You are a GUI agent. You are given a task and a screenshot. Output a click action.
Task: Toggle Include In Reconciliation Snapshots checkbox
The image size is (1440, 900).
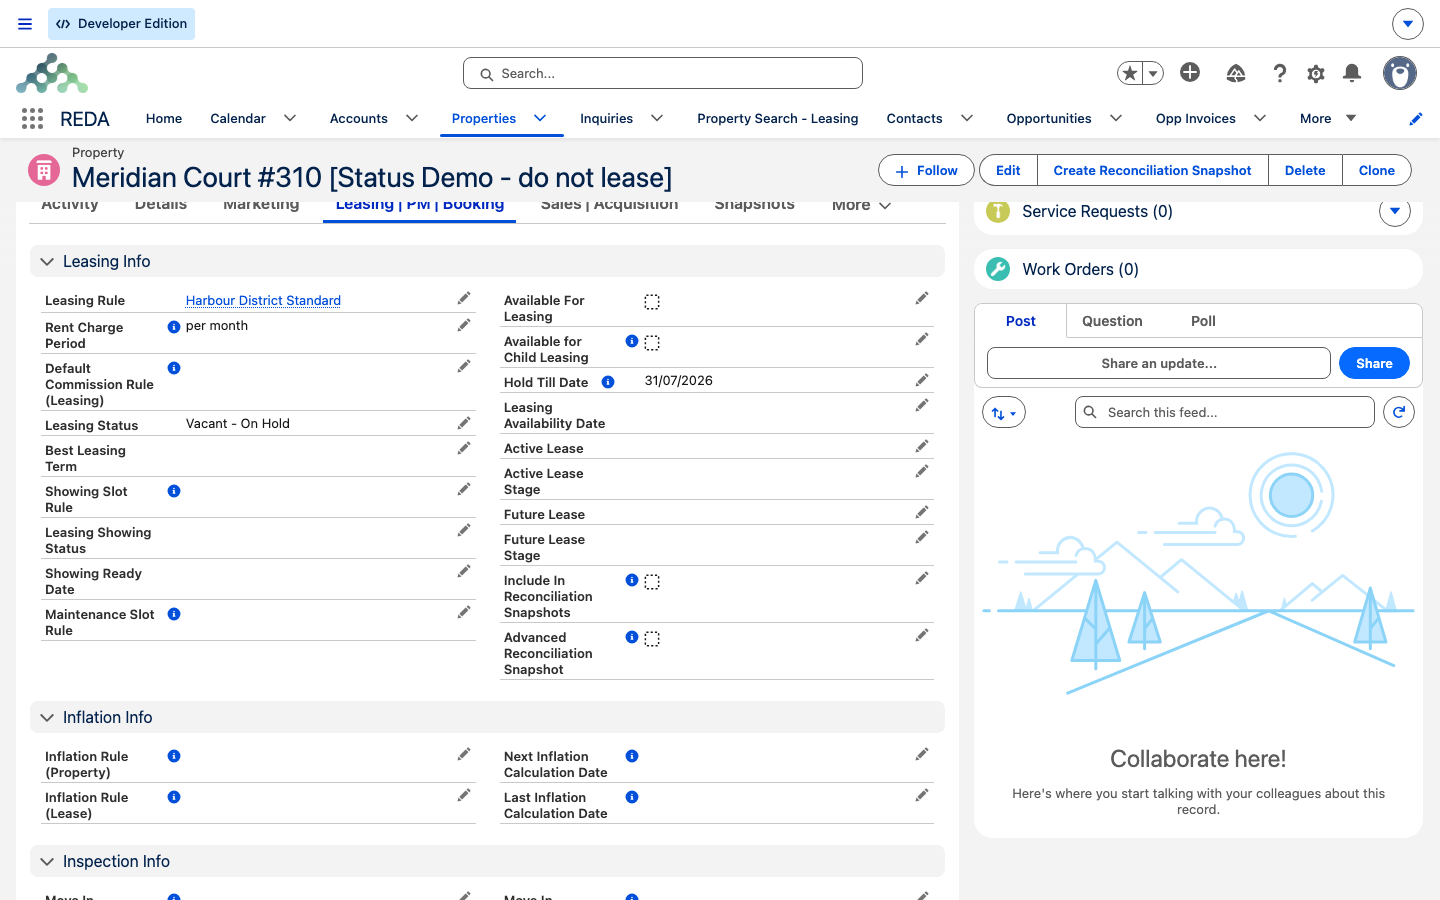(x=652, y=582)
